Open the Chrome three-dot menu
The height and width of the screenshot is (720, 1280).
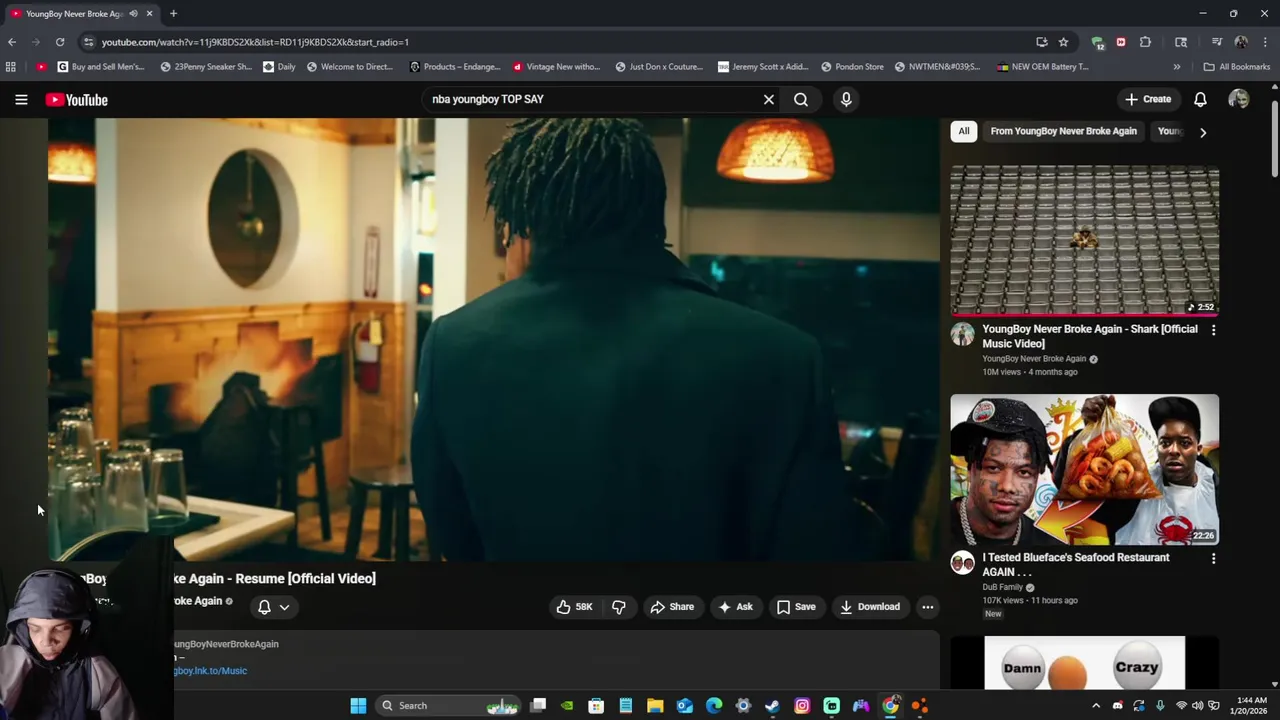coord(1265,42)
